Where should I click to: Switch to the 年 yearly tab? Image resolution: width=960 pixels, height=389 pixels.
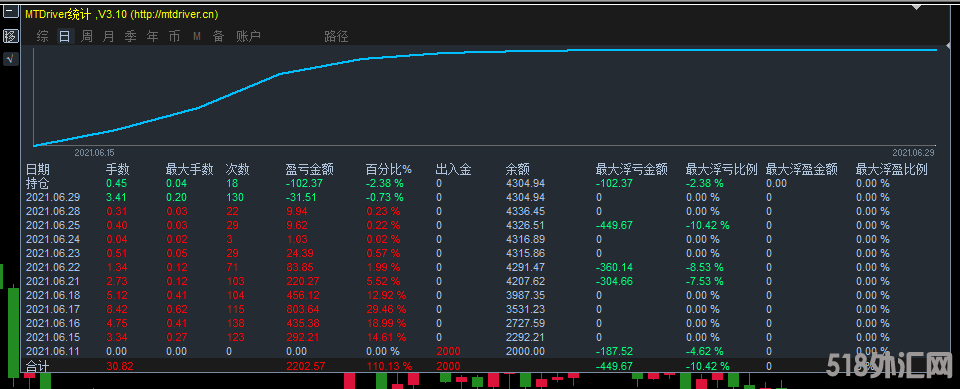click(x=152, y=36)
